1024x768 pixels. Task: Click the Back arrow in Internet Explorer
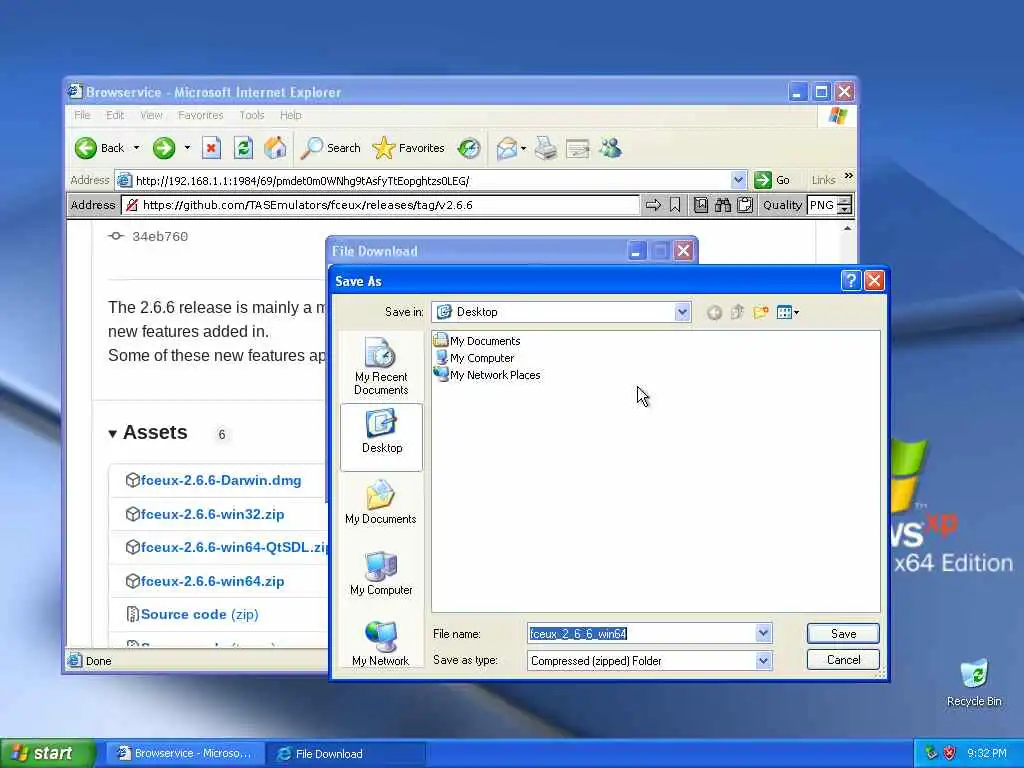[x=86, y=148]
